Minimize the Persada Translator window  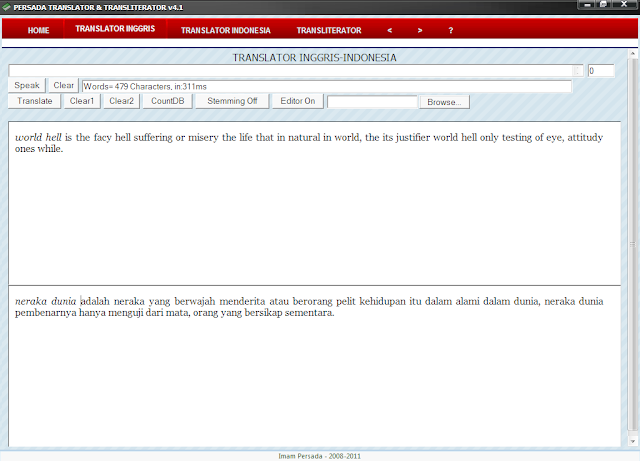587,4
